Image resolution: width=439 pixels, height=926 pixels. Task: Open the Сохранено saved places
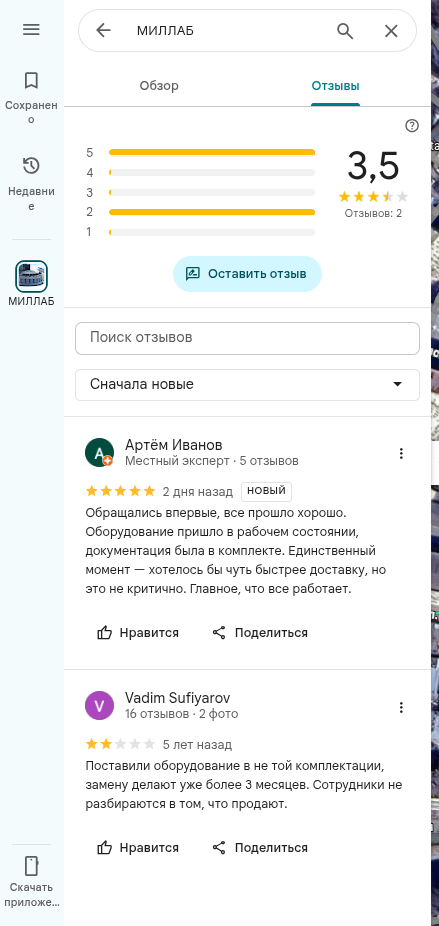(x=31, y=97)
